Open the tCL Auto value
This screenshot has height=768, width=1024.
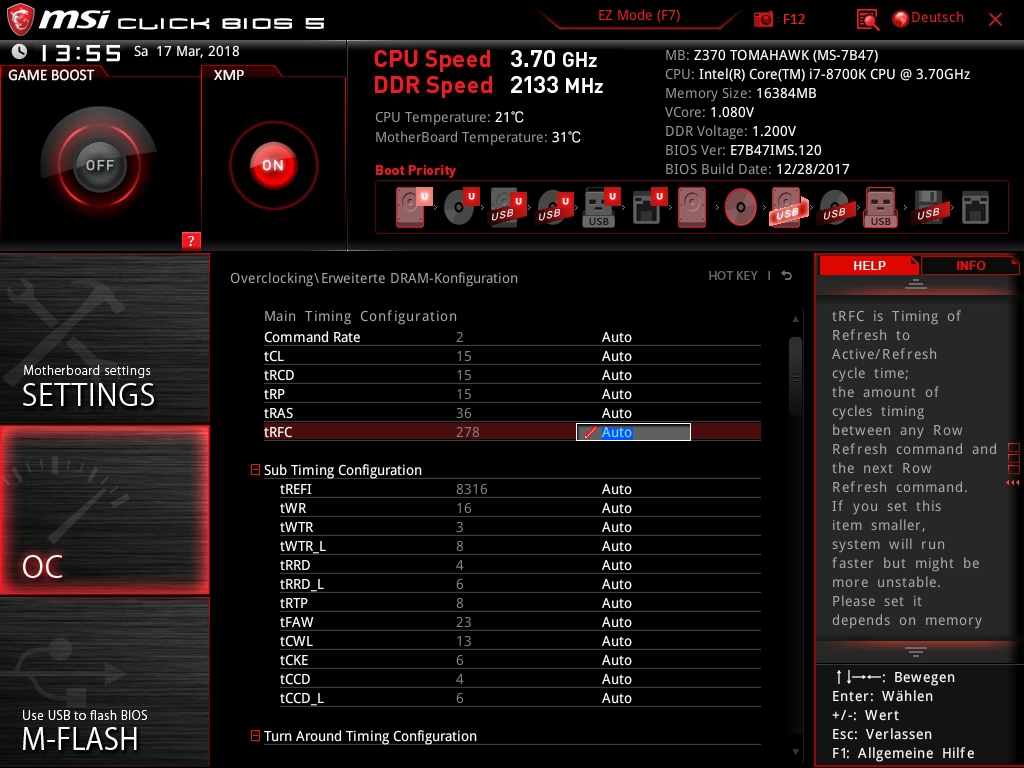tap(616, 356)
